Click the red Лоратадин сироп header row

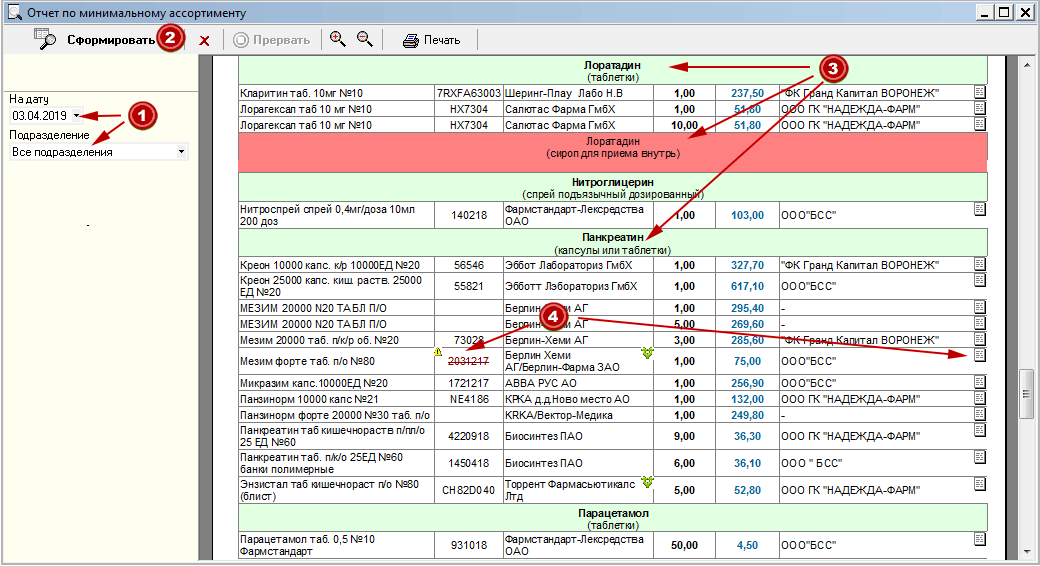pos(612,152)
